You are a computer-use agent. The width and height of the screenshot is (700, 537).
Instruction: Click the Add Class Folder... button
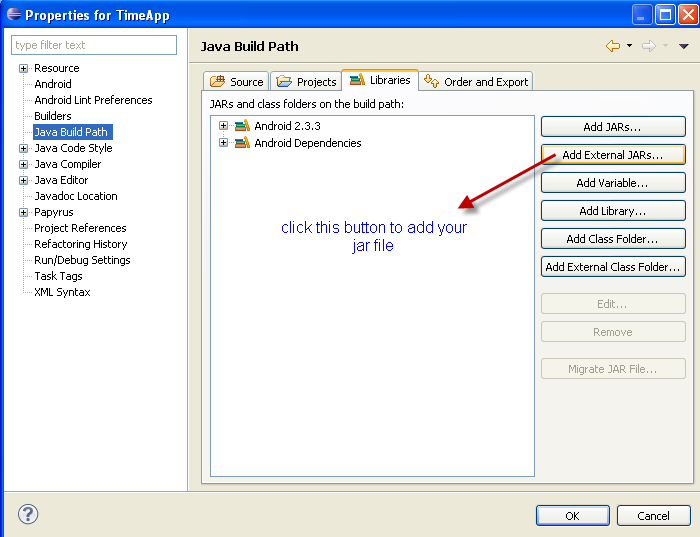point(613,239)
